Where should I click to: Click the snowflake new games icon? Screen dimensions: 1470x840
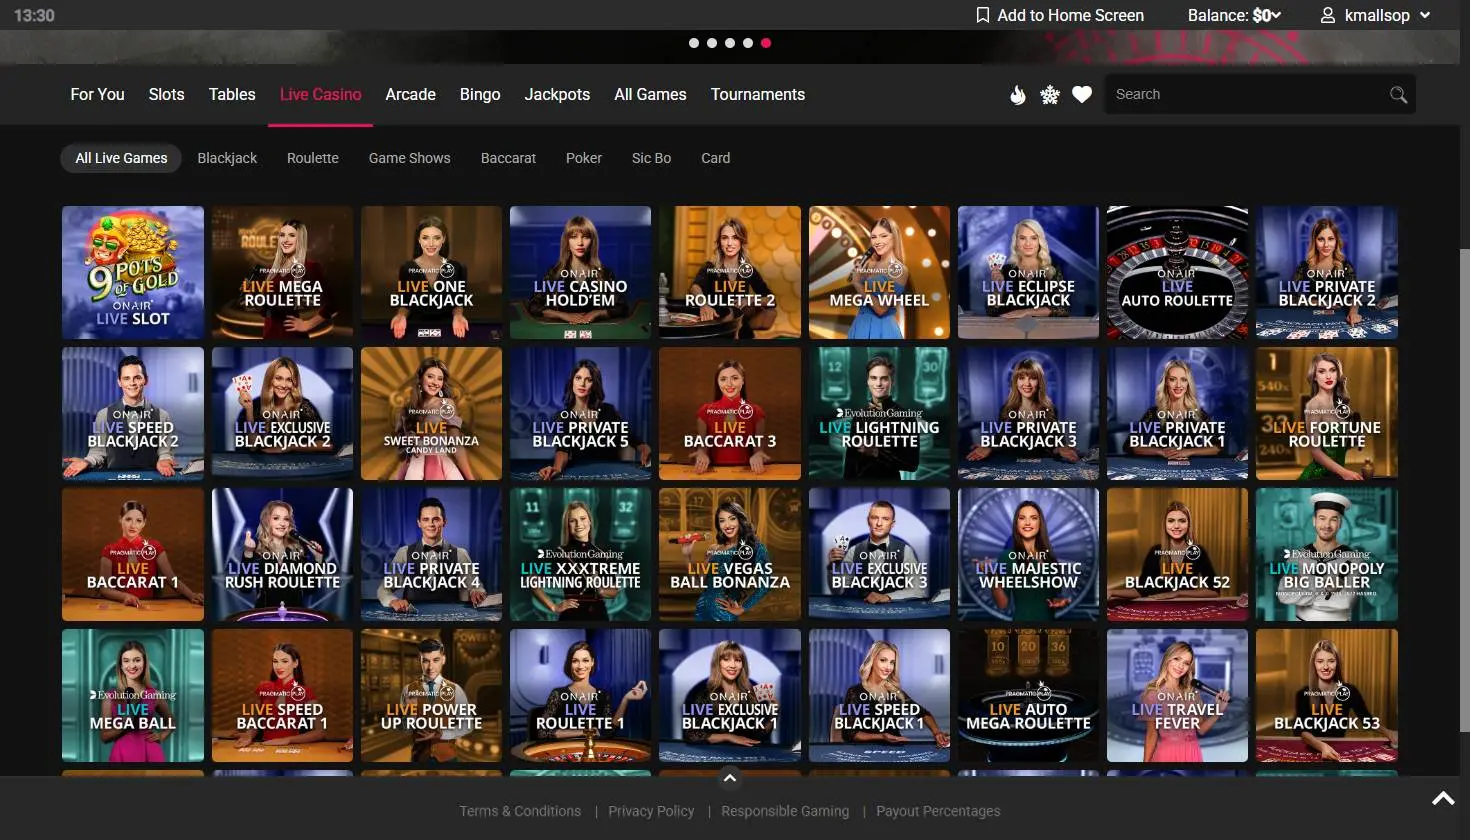pos(1049,94)
